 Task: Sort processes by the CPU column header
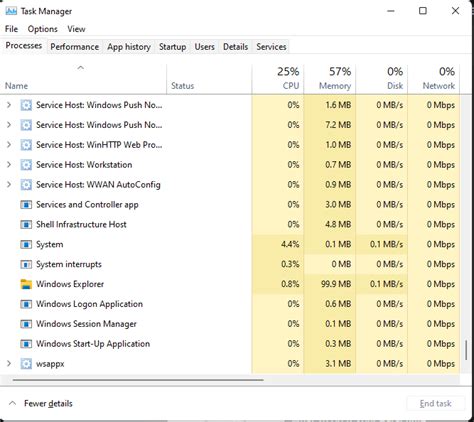click(278, 79)
